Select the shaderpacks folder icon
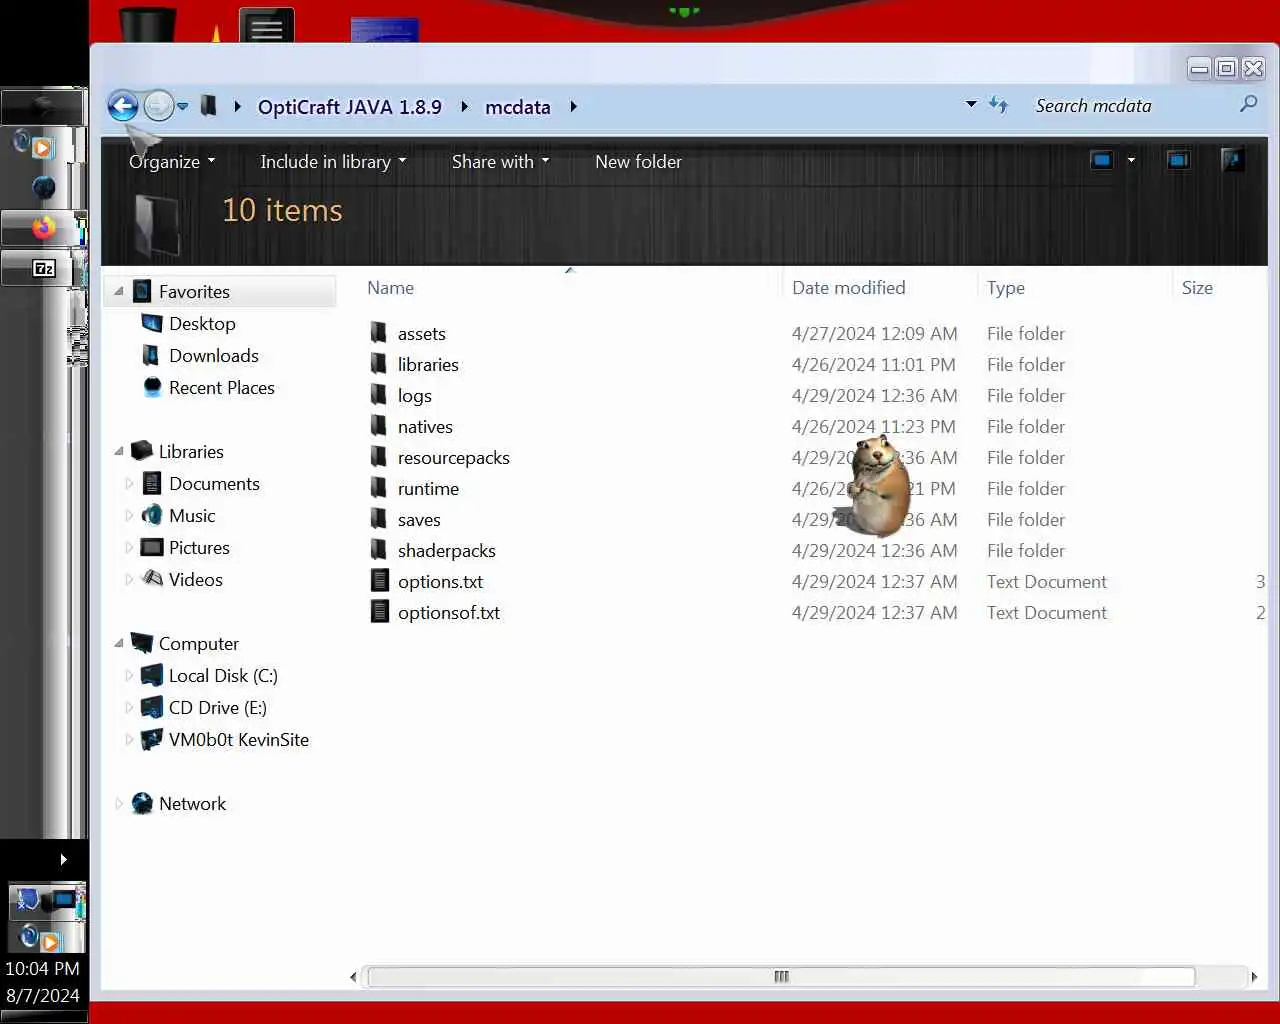Screen dimensions: 1280x1024 click(379, 550)
